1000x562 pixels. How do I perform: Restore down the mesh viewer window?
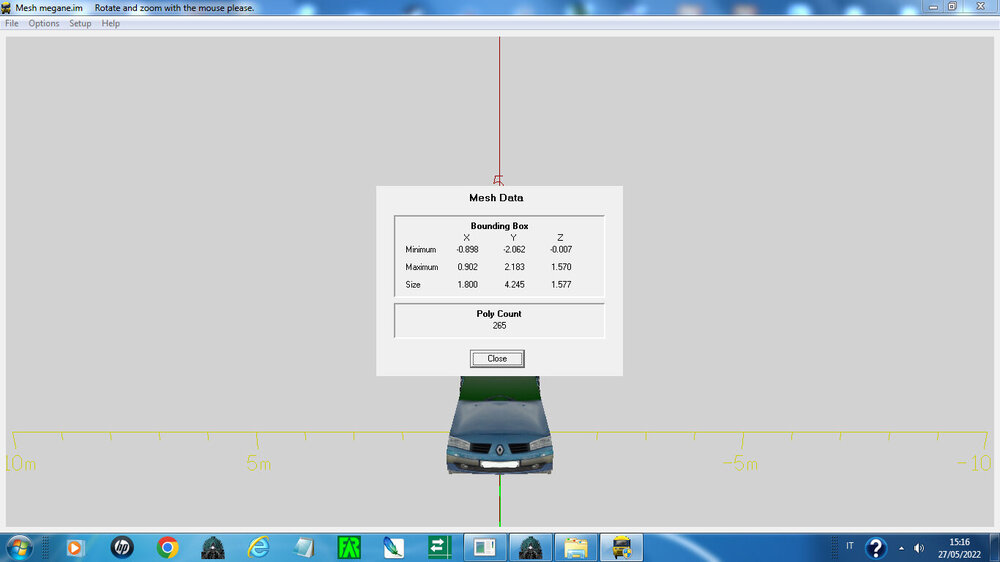point(952,7)
